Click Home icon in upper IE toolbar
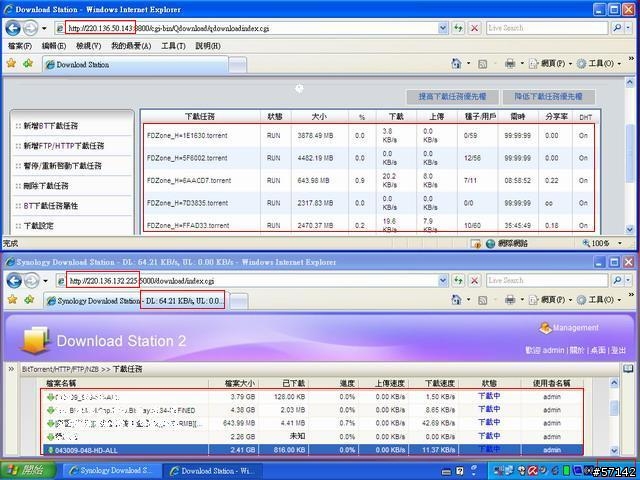The height and width of the screenshot is (480, 640). 456,63
